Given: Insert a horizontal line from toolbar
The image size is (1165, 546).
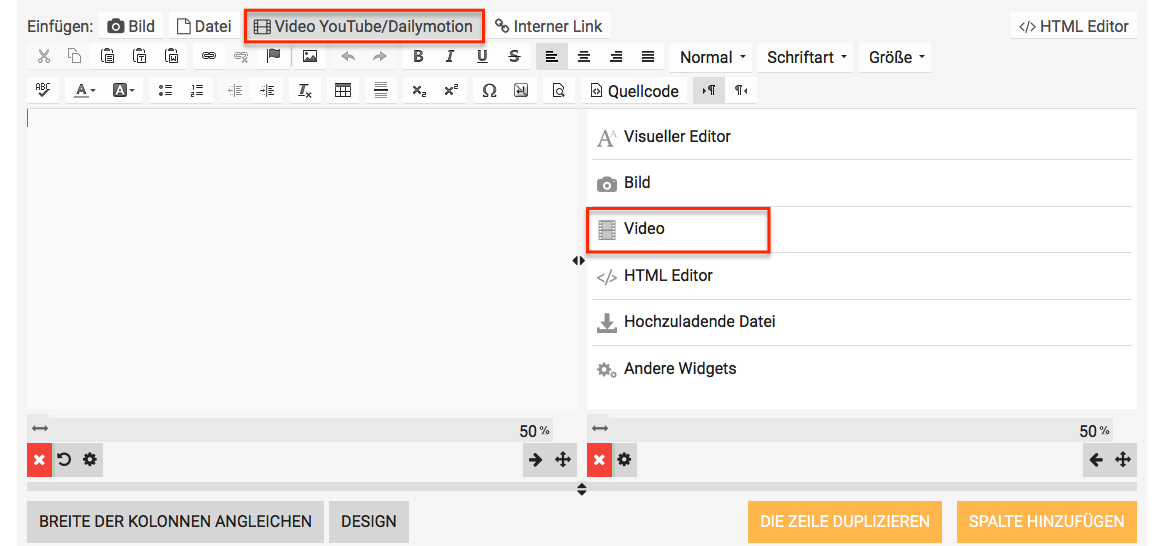Looking at the screenshot, I should (381, 91).
